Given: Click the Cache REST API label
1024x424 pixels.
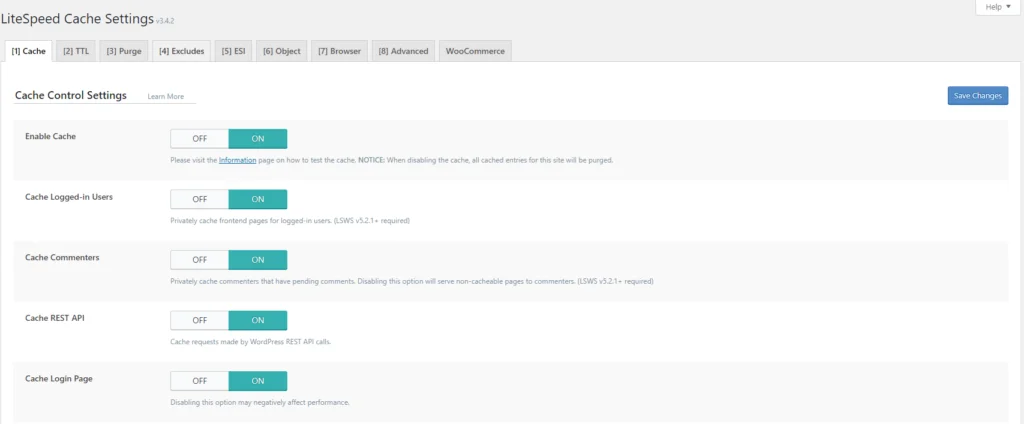Looking at the screenshot, I should pos(55,318).
